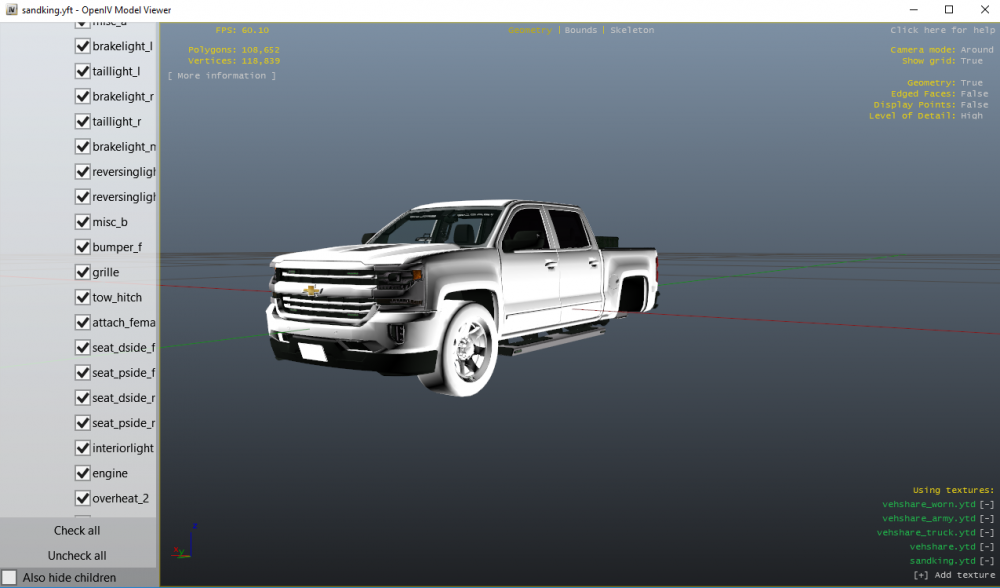Remove vehshare_worn.ytd texture via [-]
This screenshot has width=1000, height=588.
987,504
